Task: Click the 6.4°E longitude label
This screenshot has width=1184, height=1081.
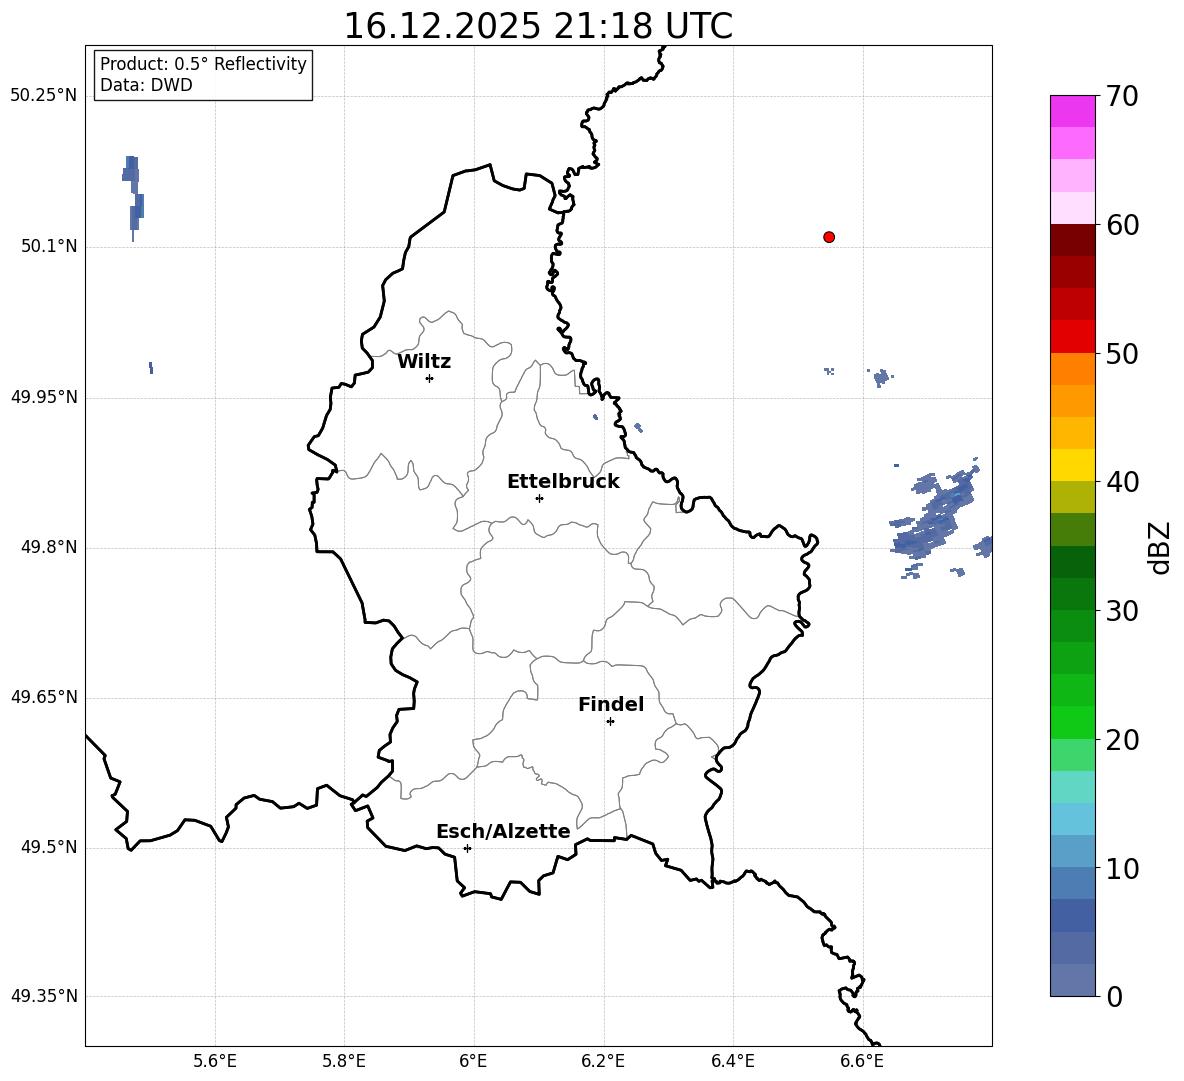Action: click(x=732, y=1061)
